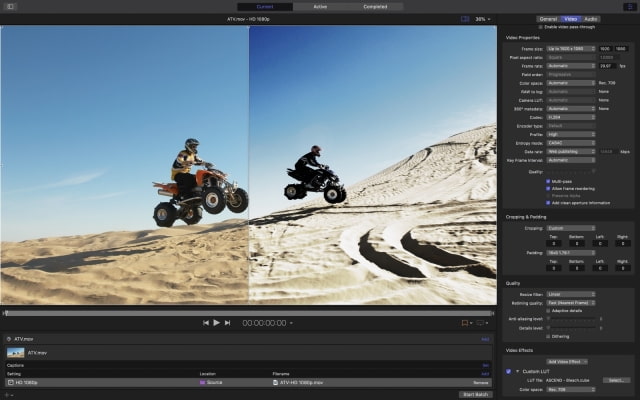Go to the previous frame marker

point(206,323)
